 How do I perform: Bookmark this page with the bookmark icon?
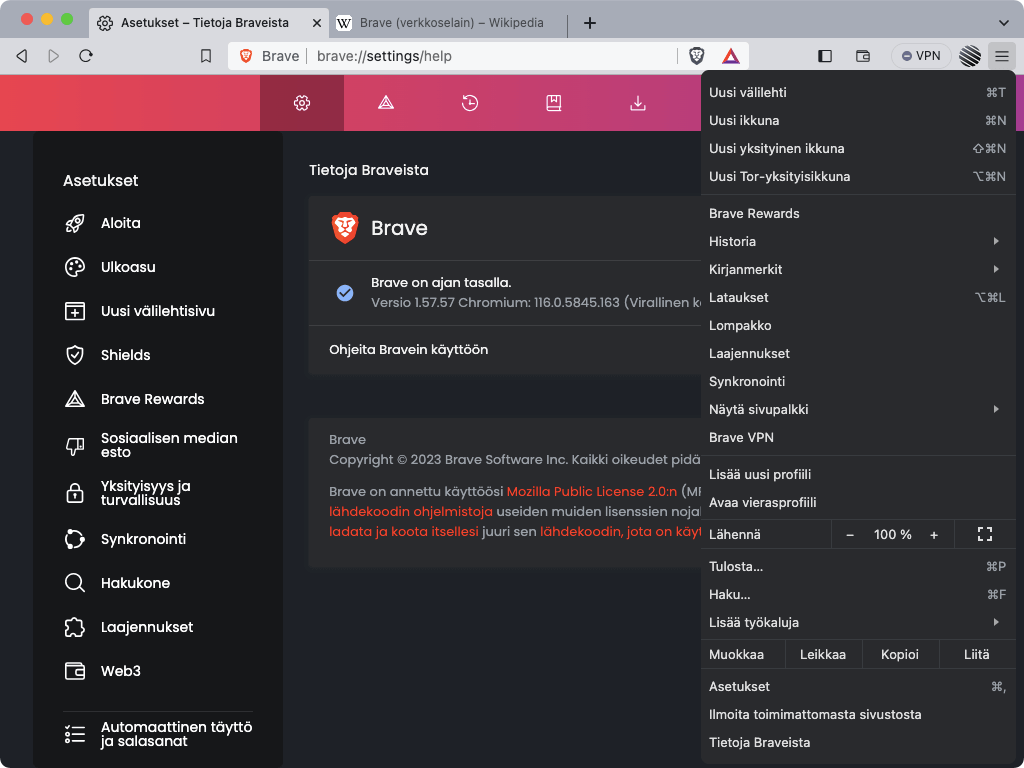pos(206,56)
